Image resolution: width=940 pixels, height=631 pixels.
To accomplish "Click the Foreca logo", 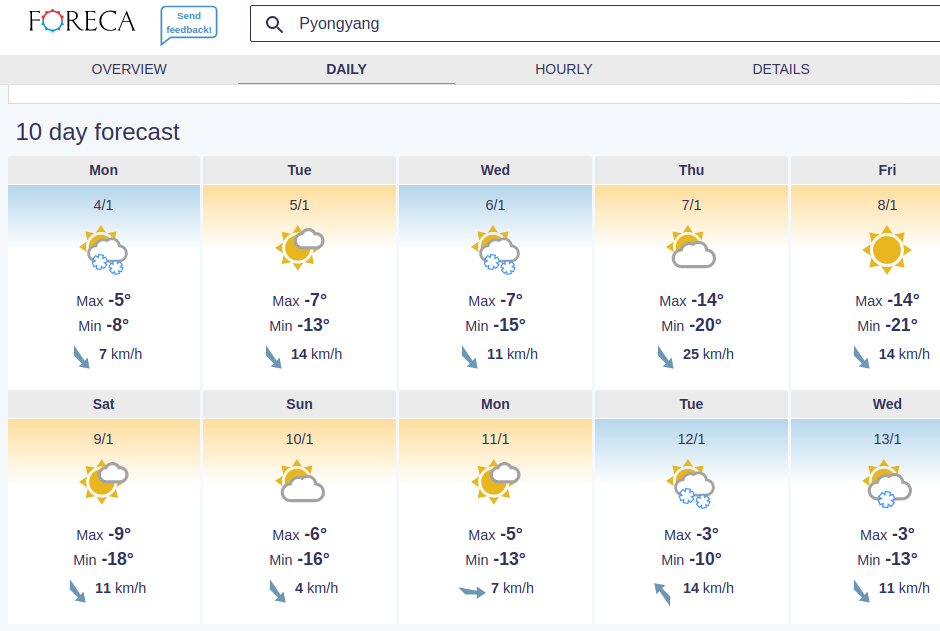I will tap(82, 21).
